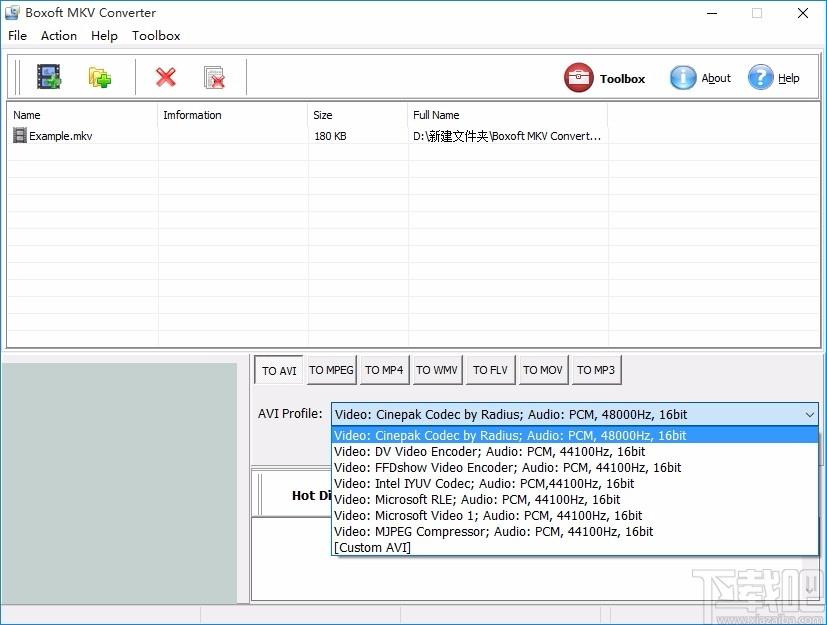This screenshot has height=625, width=827.
Task: Collapse the AVI Profile dropdown arrow
Action: (x=810, y=415)
